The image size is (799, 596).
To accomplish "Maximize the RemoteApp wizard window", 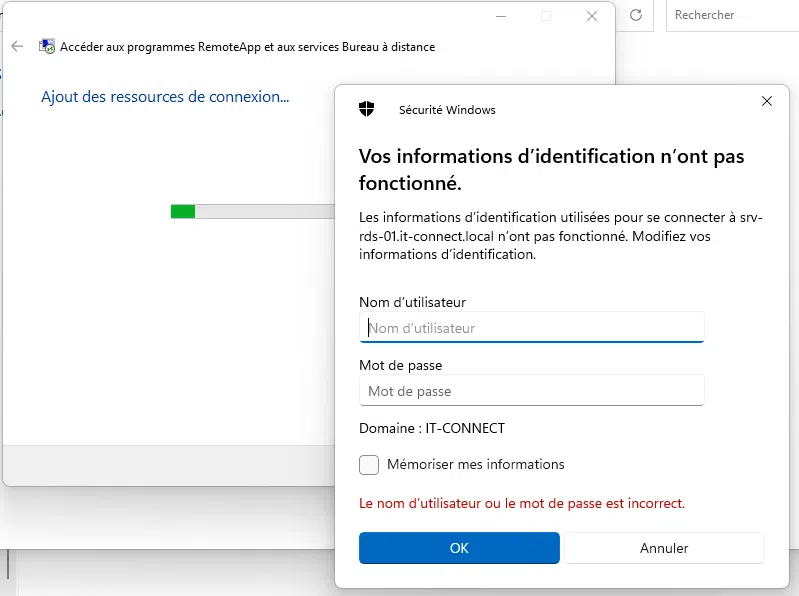I will [x=546, y=16].
